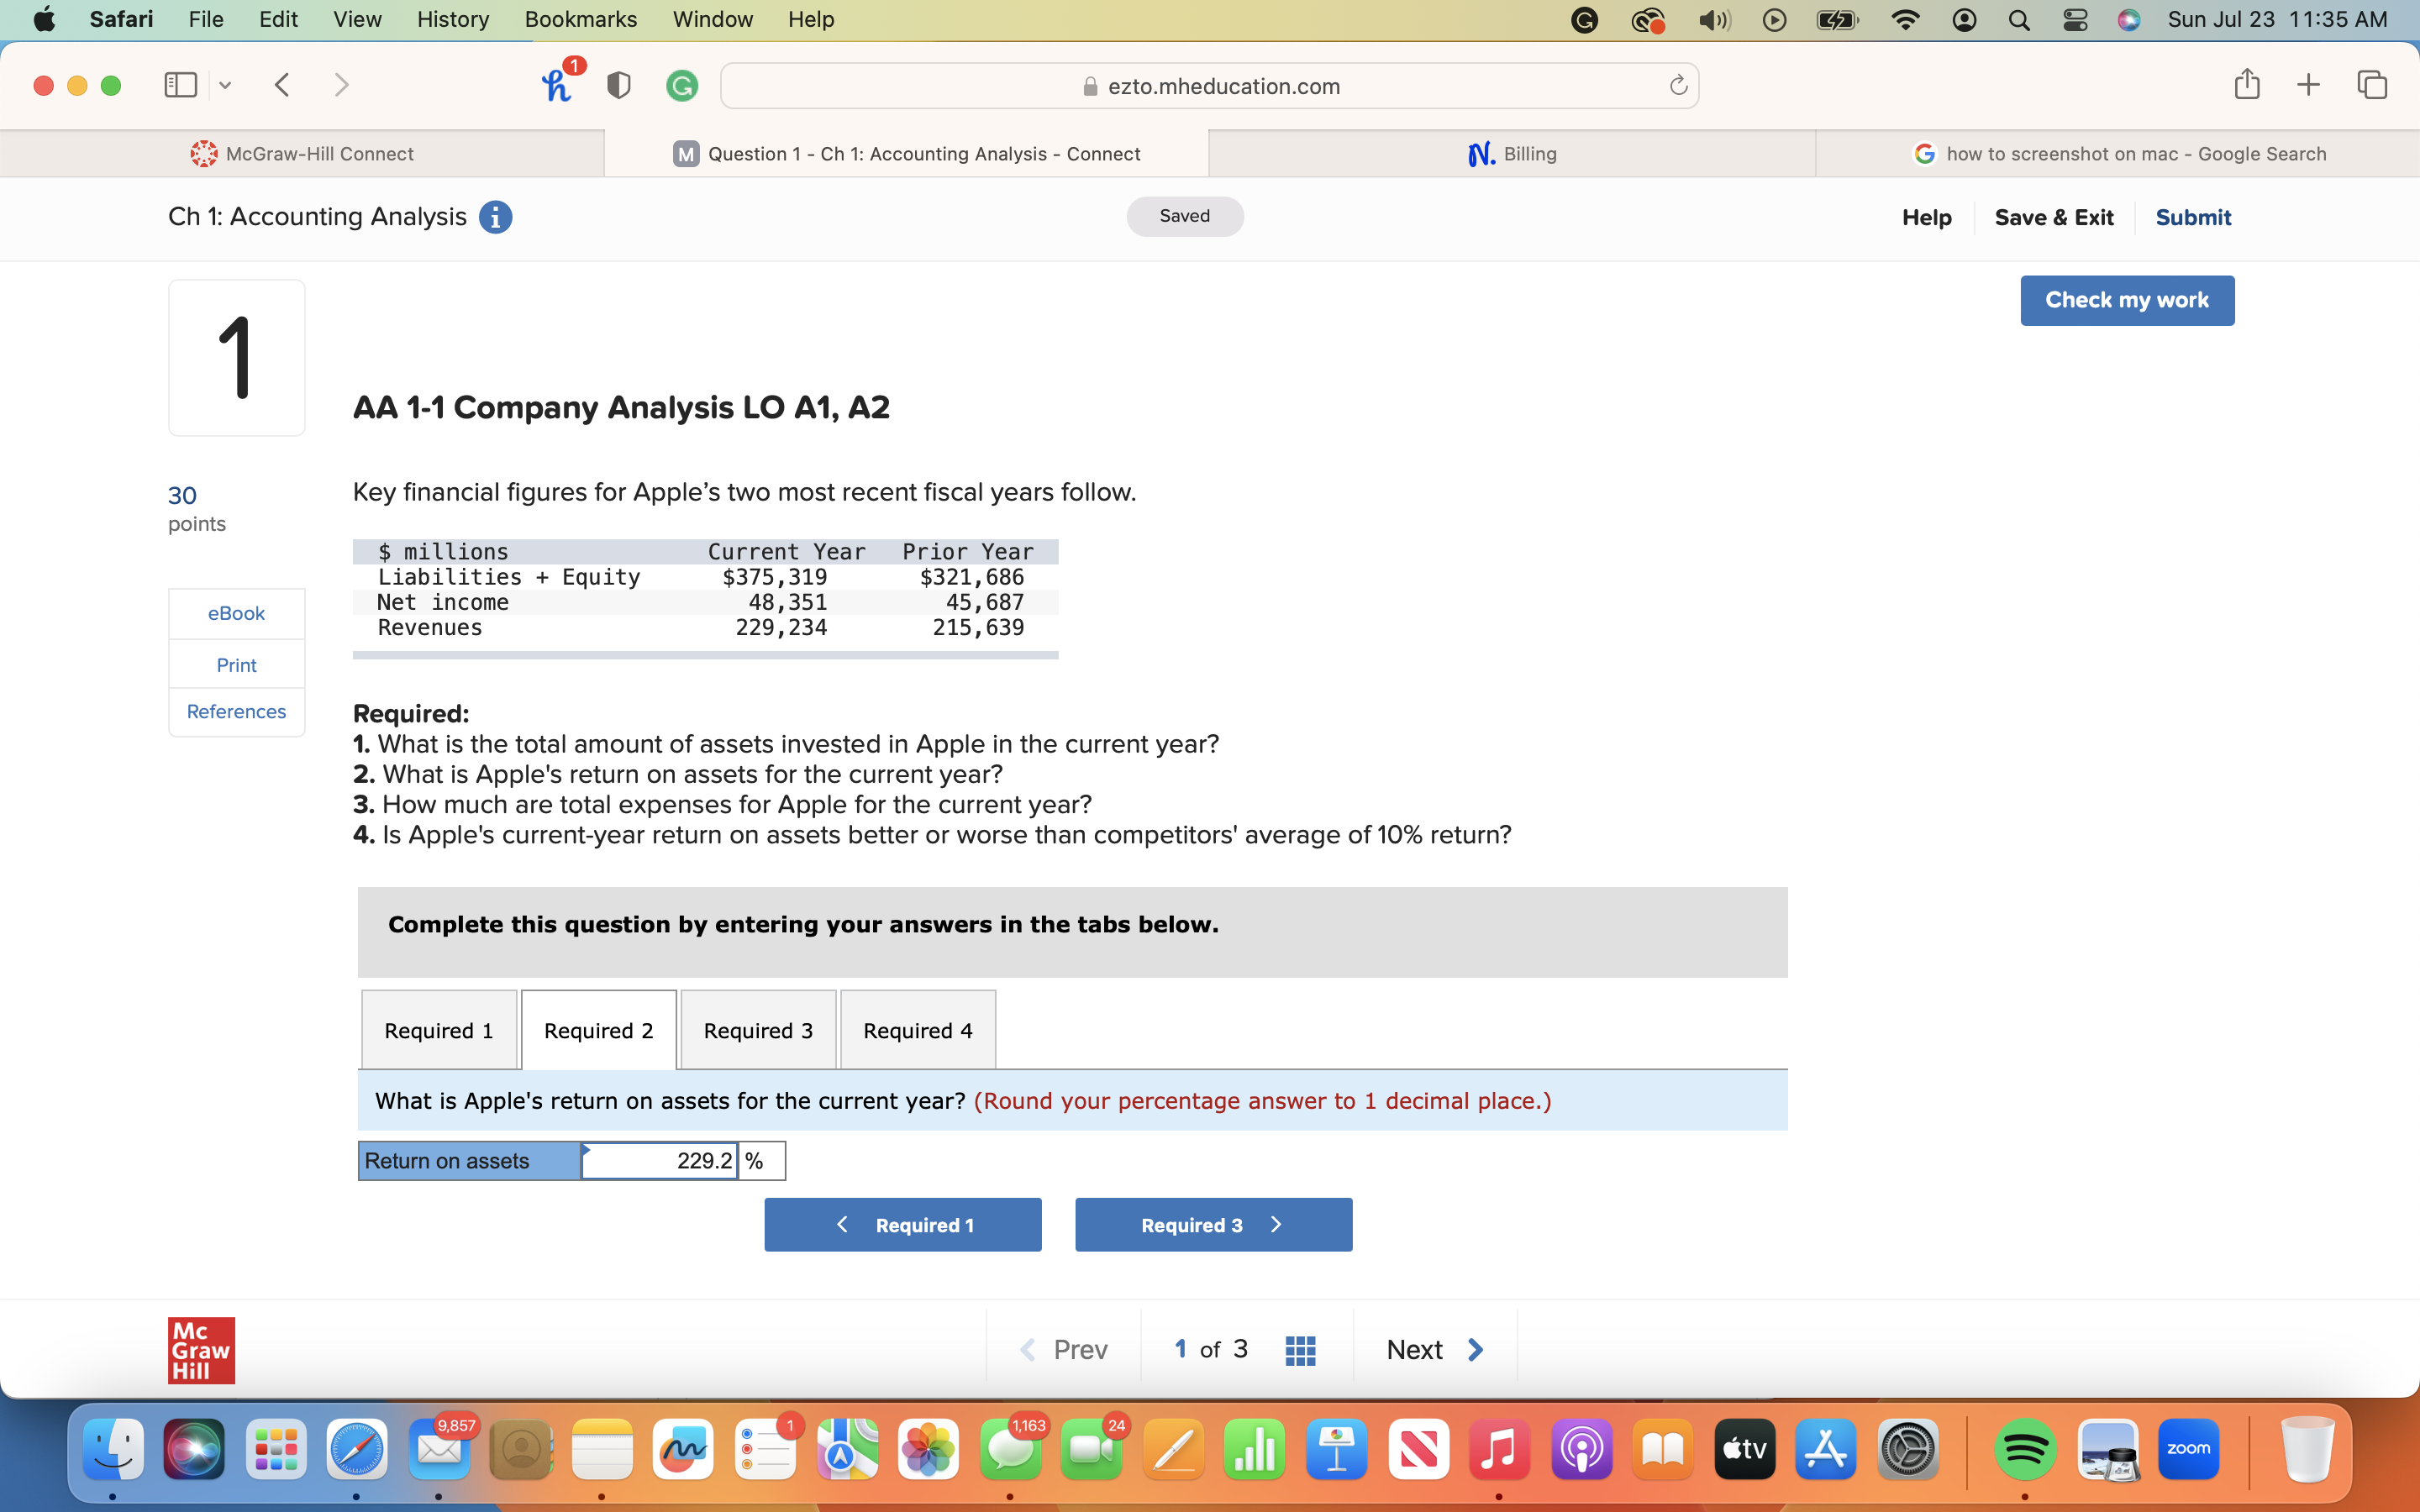The image size is (2420, 1512).
Task: Click the Honey extension icon
Action: (557, 85)
